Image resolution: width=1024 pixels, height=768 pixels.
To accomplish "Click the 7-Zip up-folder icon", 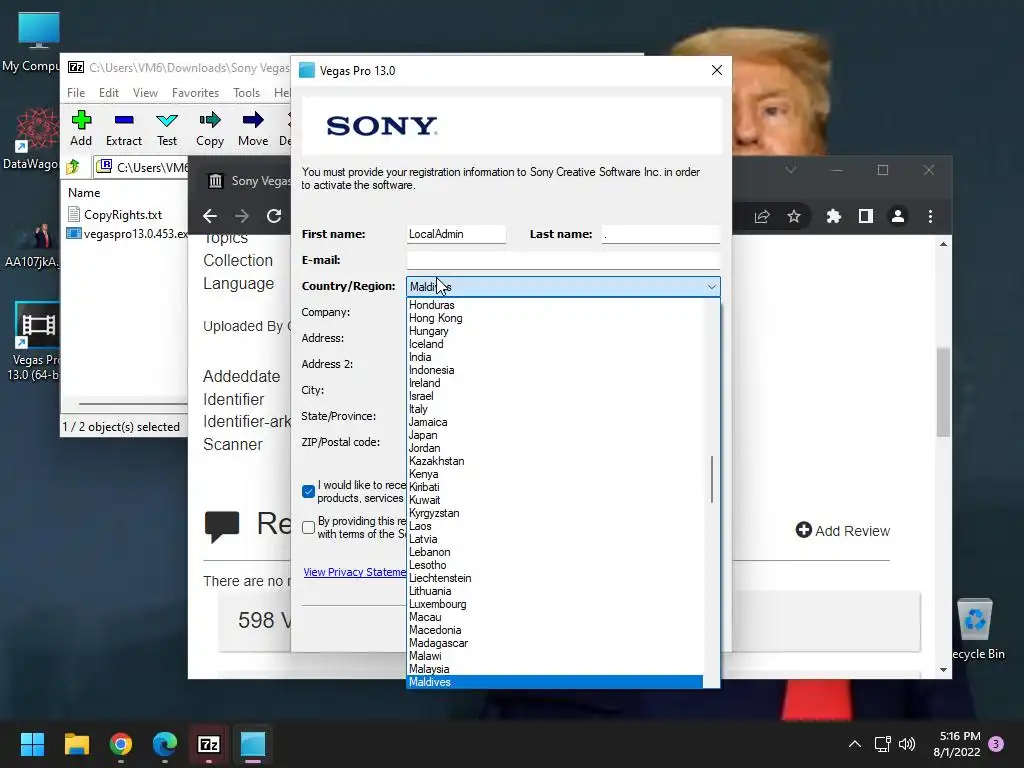I will click(x=73, y=167).
